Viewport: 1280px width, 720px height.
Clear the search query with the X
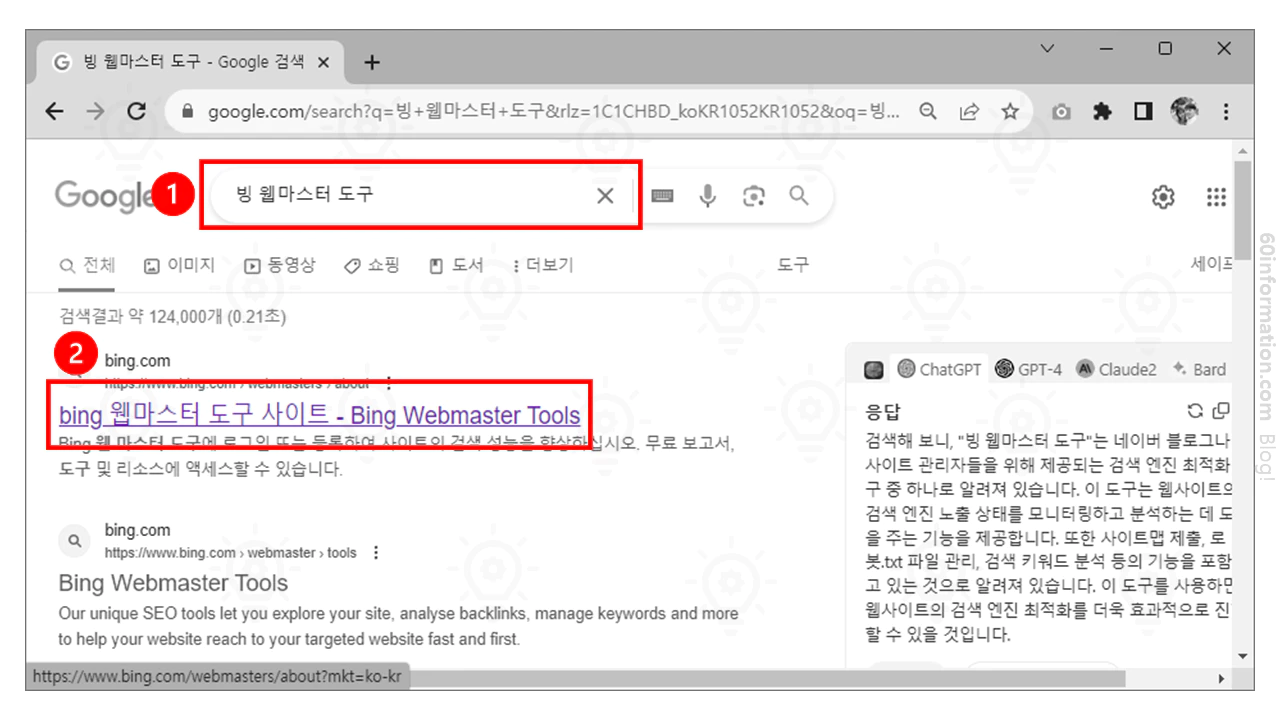tap(605, 196)
